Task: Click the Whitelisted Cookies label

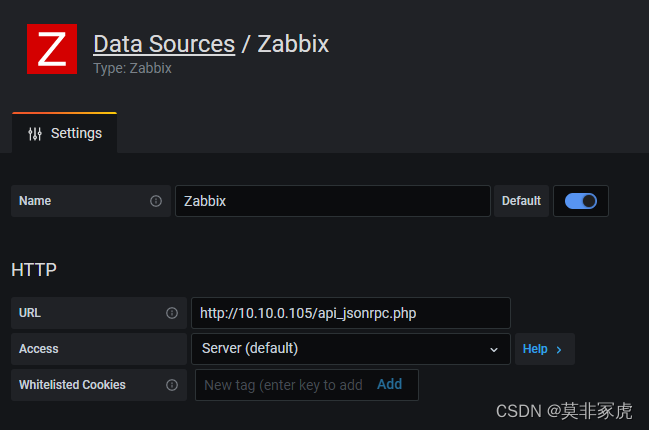Action: 72,385
